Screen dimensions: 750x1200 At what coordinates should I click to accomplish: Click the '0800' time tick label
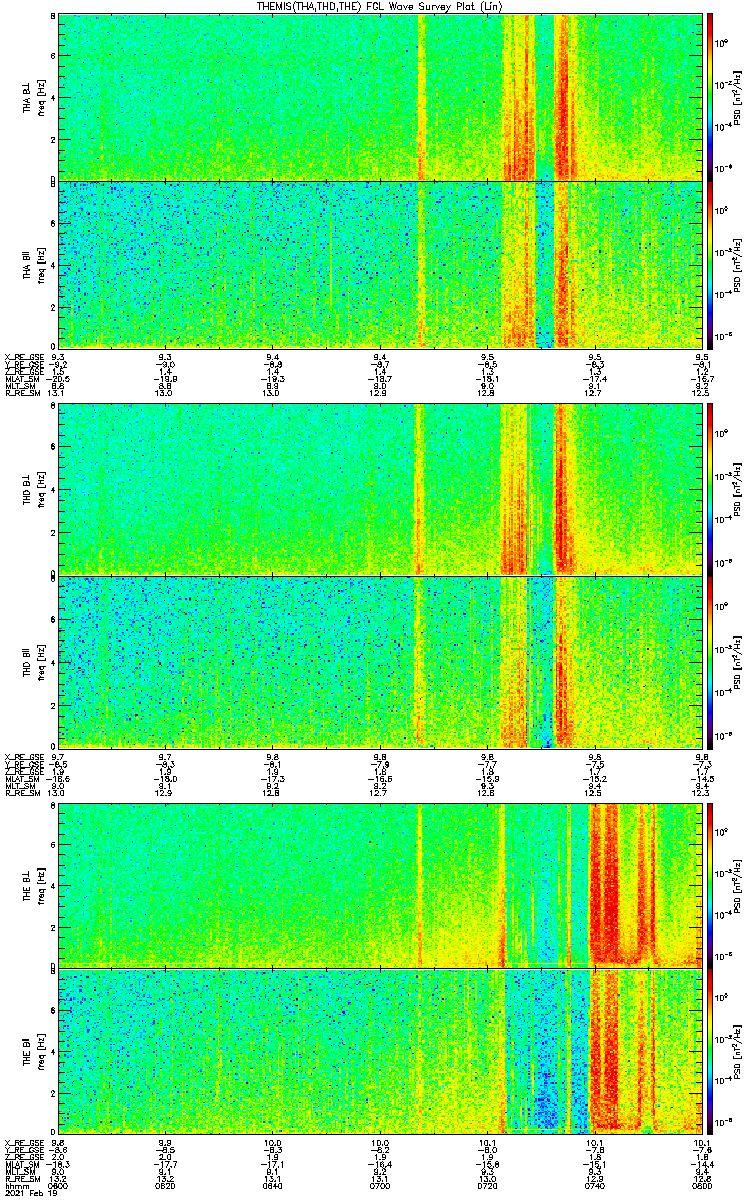point(702,1184)
